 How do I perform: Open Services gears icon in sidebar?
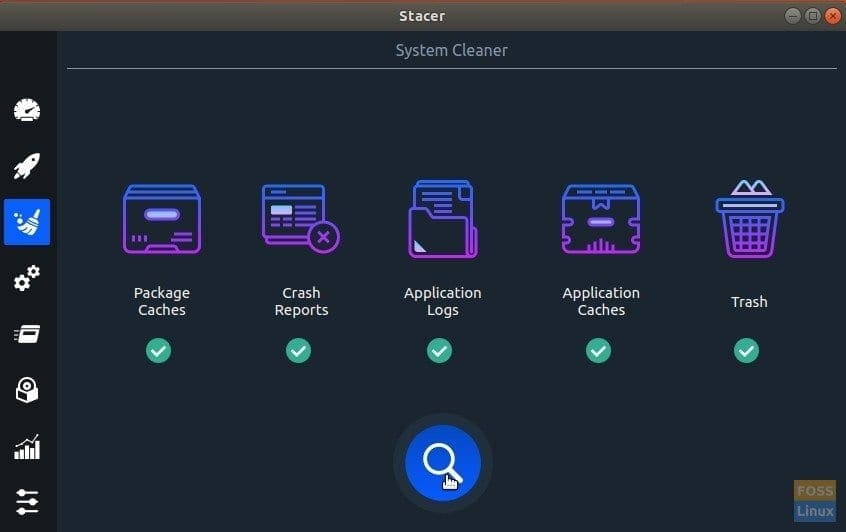pos(27,278)
